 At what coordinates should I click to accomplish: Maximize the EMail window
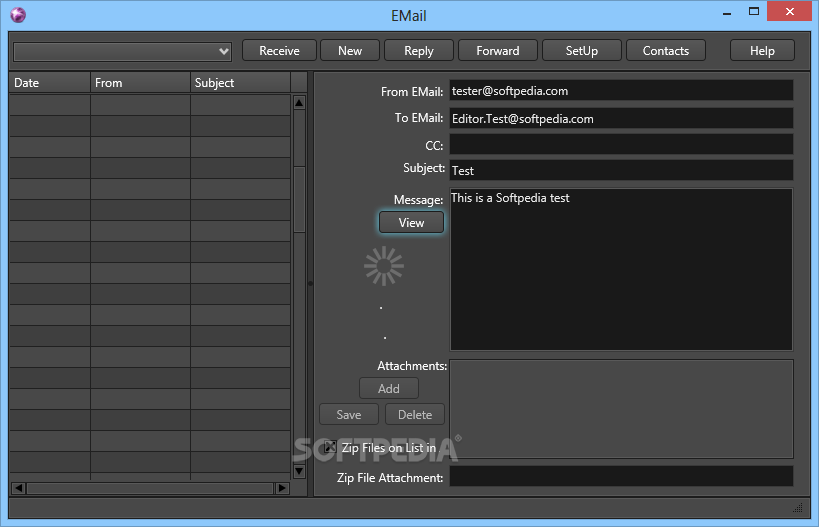coord(754,11)
